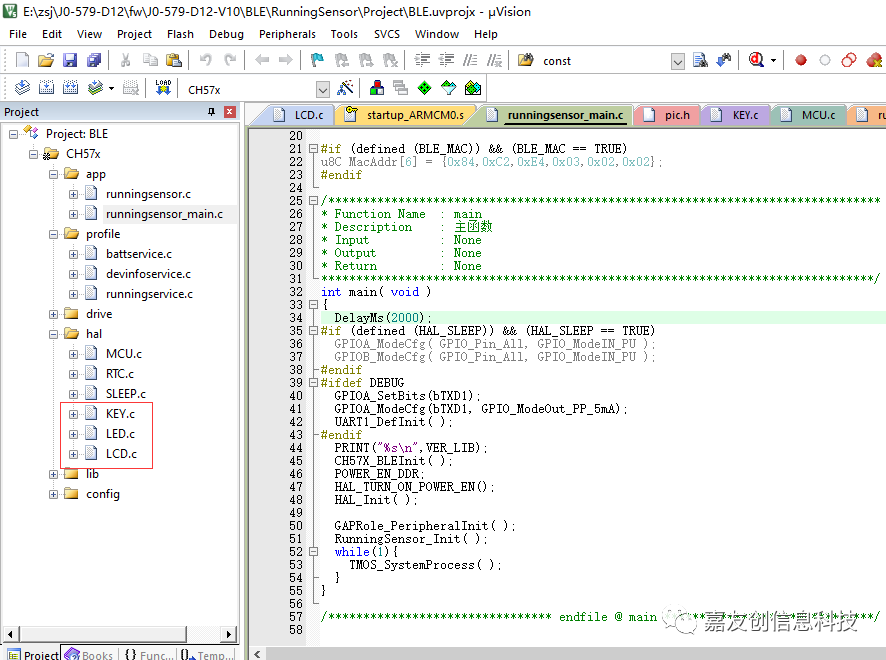Collapse the profile folder
This screenshot has height=660, width=886.
coord(53,234)
